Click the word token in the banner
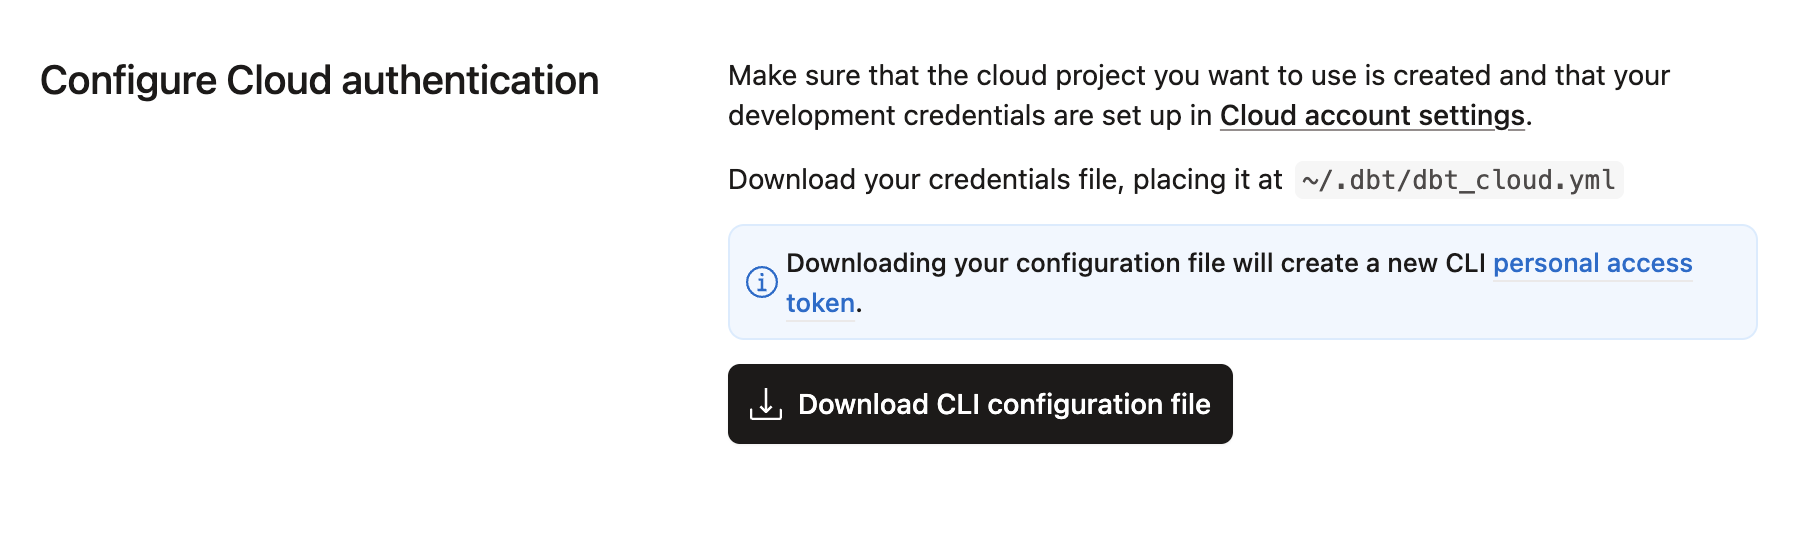Screen dimensions: 1802x550 pos(820,303)
